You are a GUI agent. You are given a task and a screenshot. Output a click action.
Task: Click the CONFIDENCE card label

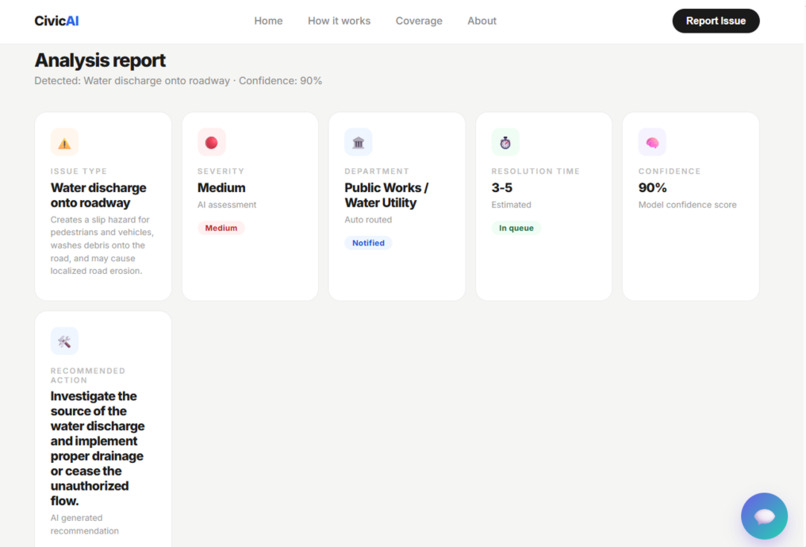(669, 171)
